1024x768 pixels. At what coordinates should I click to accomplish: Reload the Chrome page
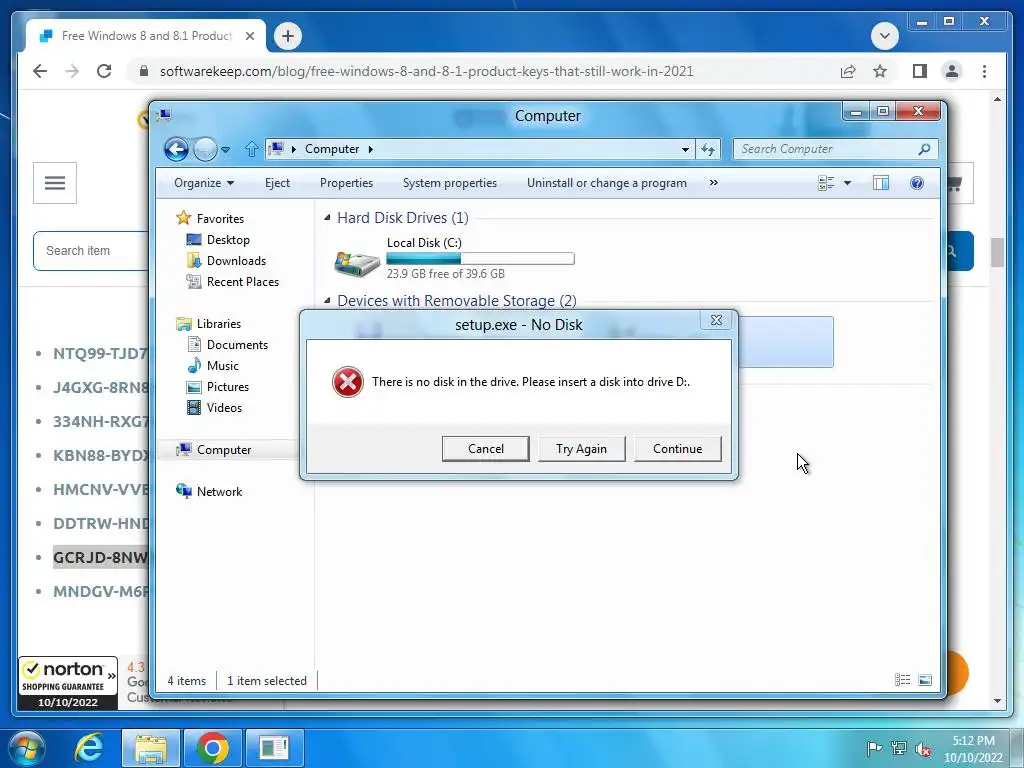(104, 71)
